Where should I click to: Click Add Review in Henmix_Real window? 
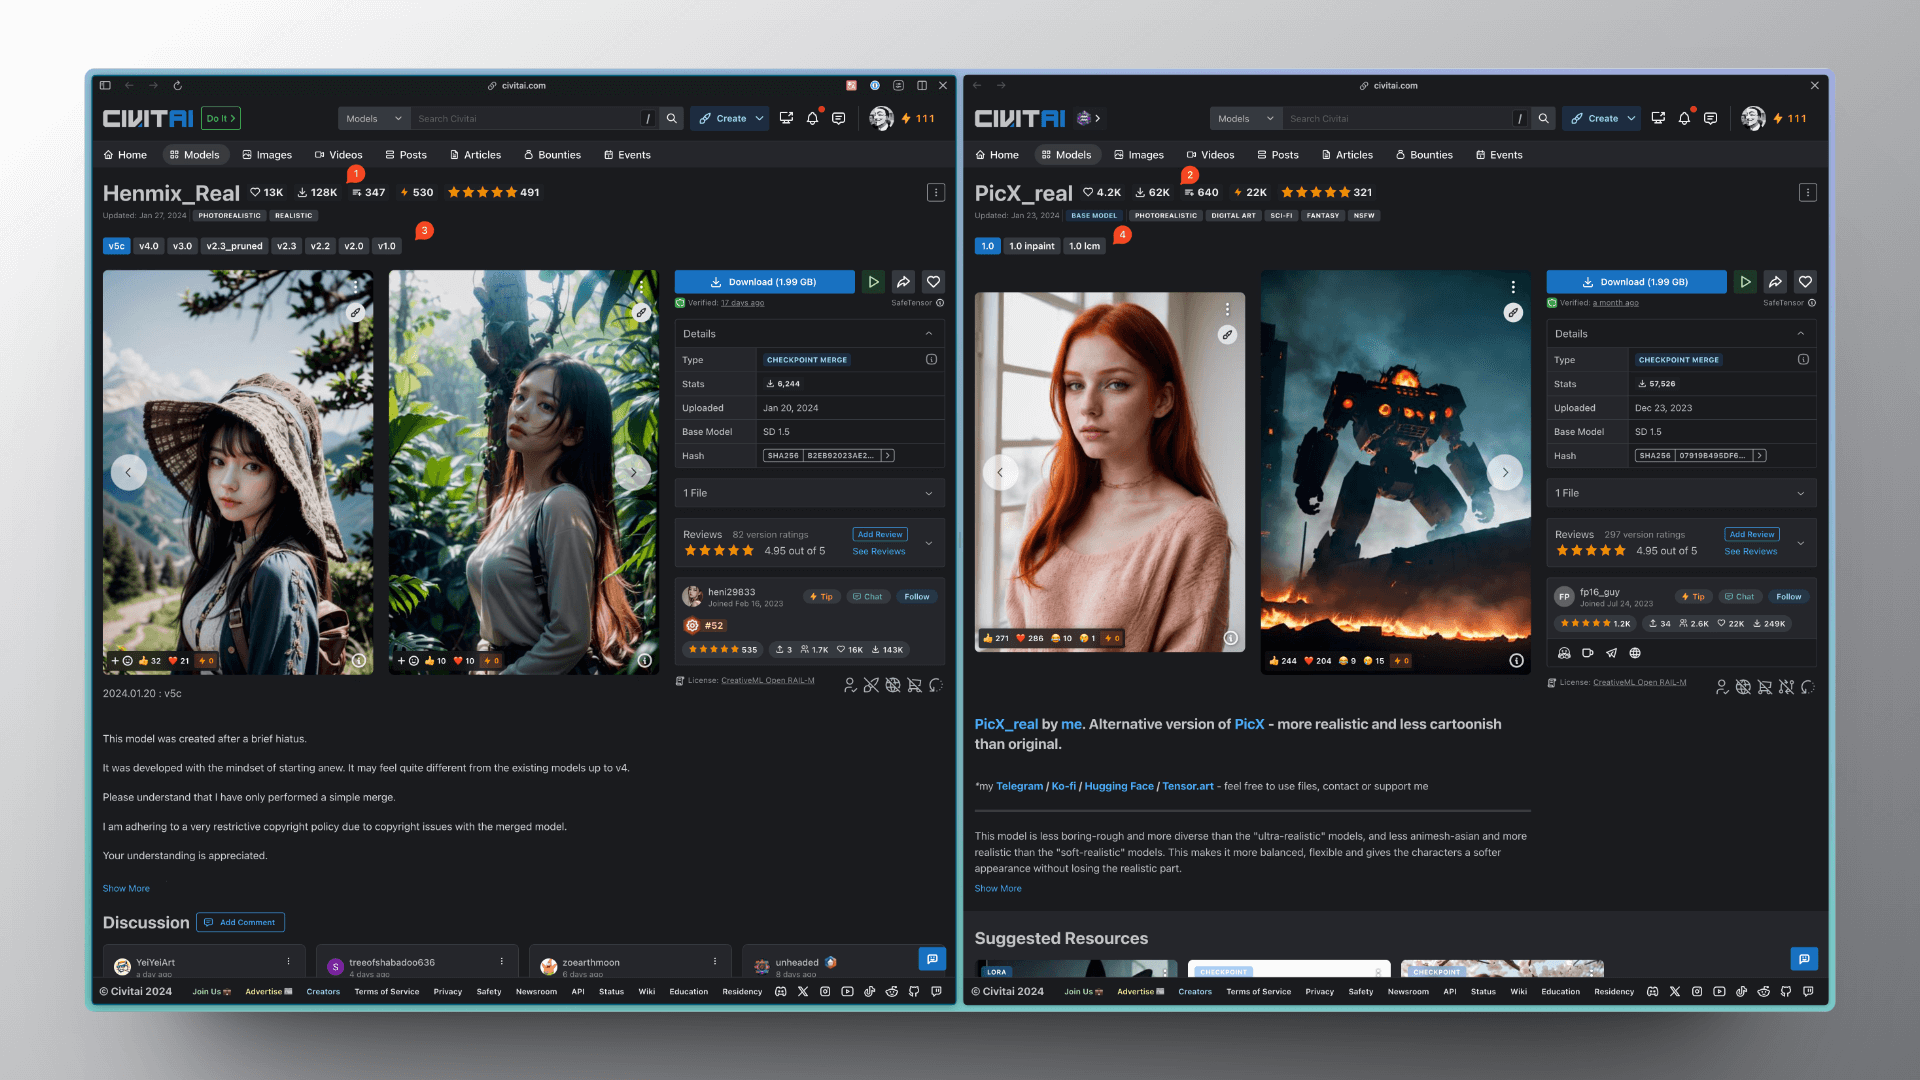point(880,534)
